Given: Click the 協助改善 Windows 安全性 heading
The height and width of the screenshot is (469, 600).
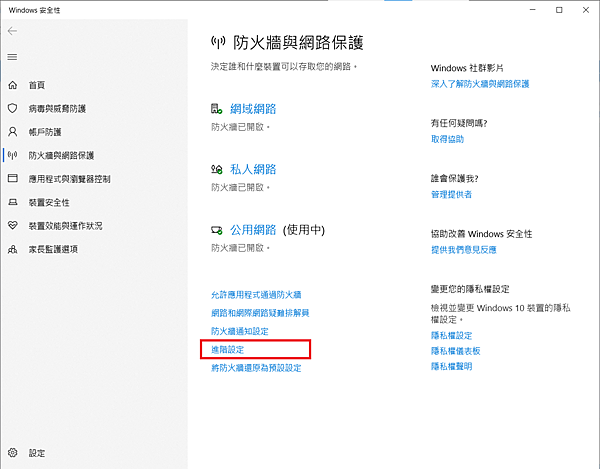Looking at the screenshot, I should 481,234.
